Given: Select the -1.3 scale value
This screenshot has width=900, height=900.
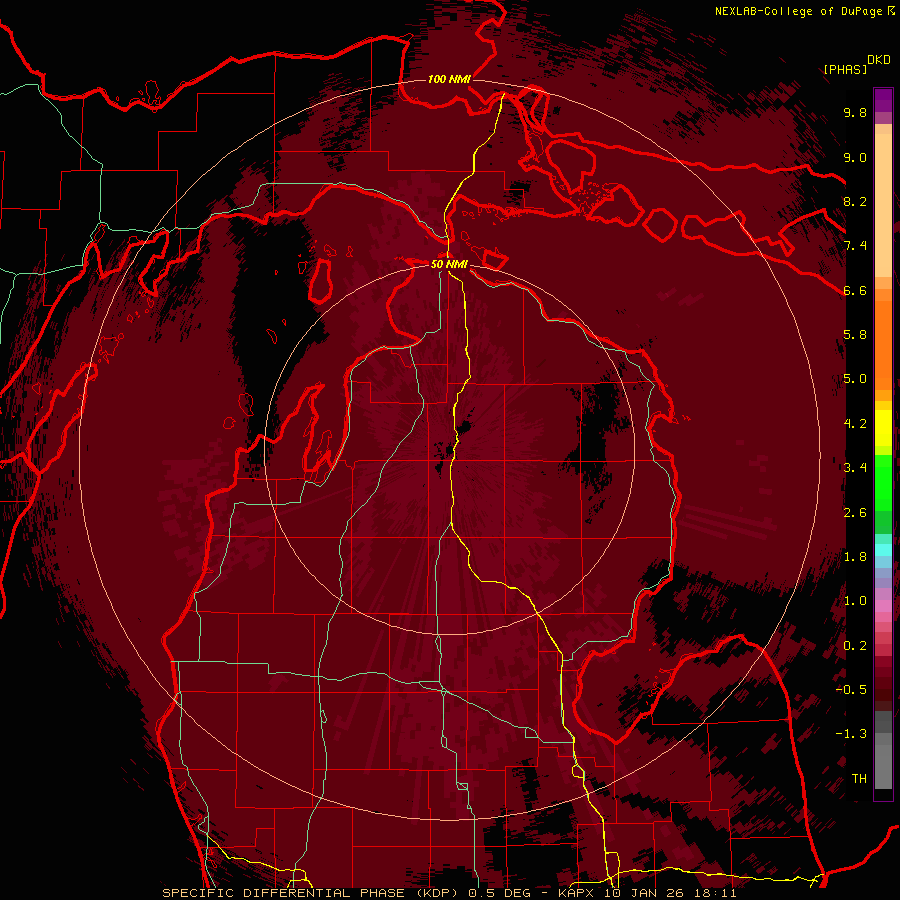Looking at the screenshot, I should [x=851, y=734].
